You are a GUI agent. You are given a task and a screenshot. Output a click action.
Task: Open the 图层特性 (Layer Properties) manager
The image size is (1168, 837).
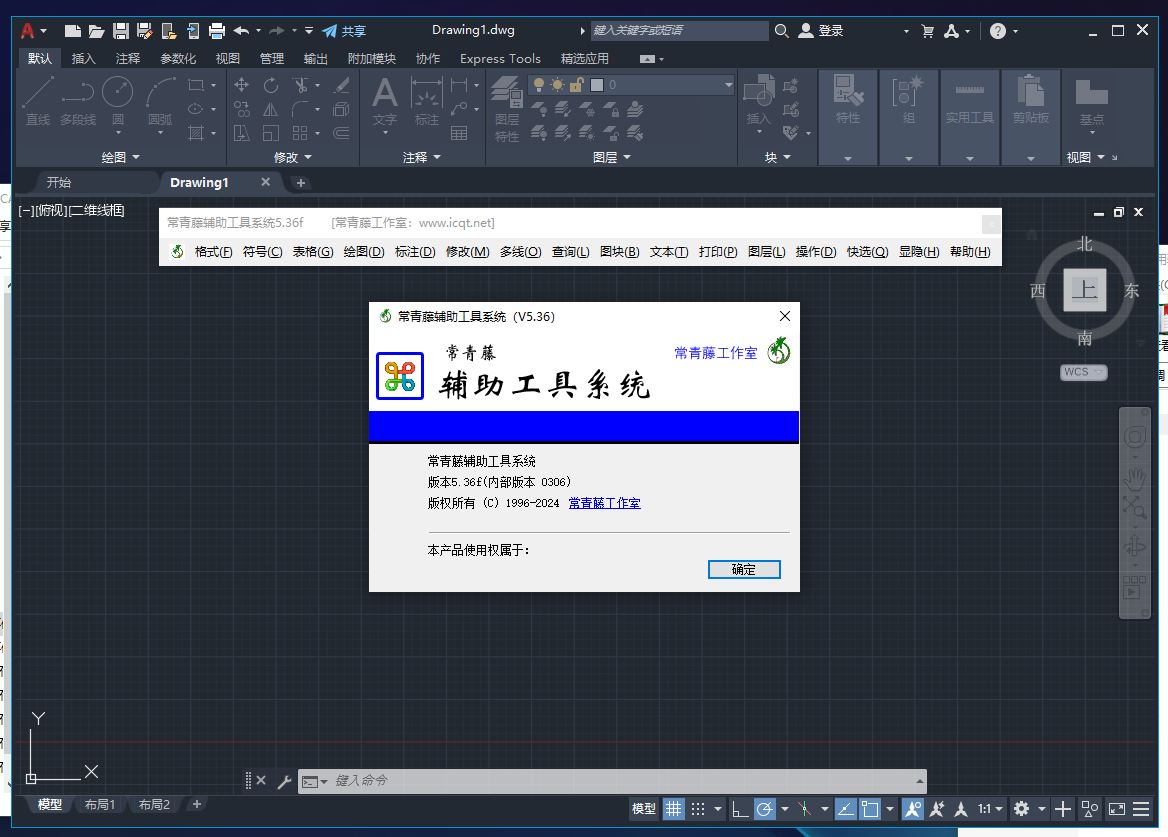tap(506, 103)
